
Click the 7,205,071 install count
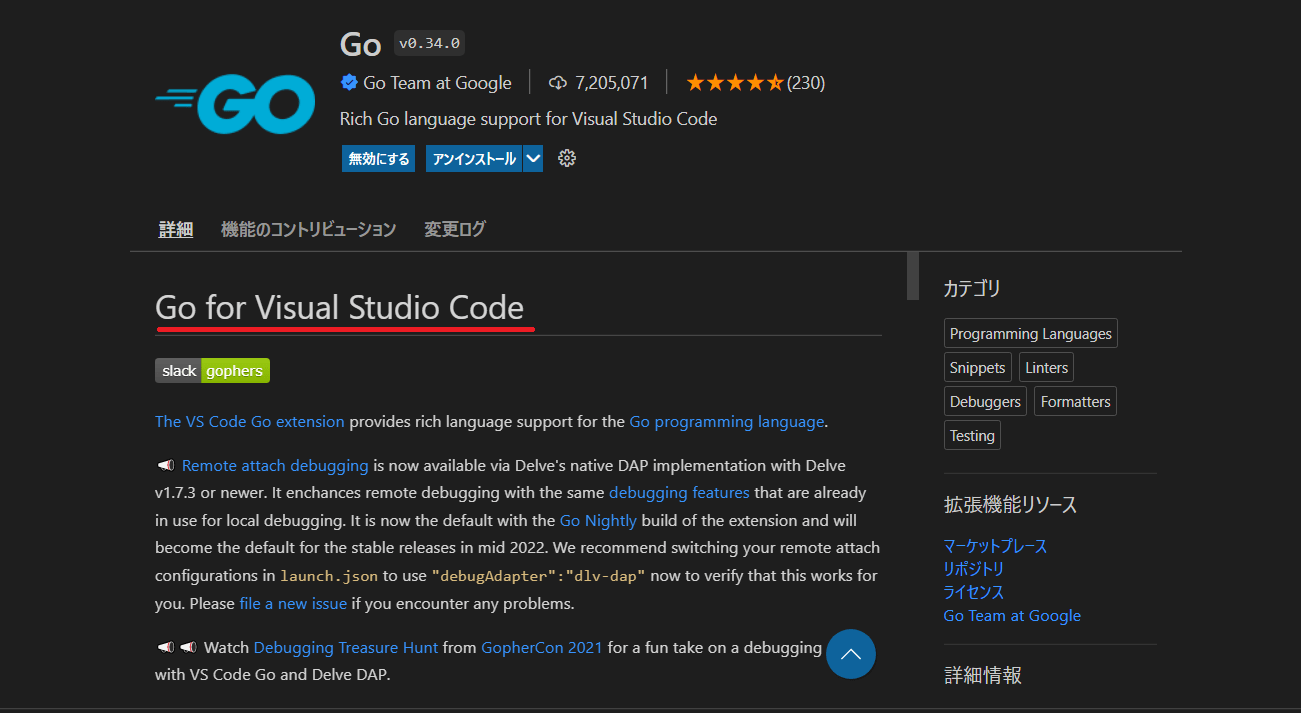[612, 83]
